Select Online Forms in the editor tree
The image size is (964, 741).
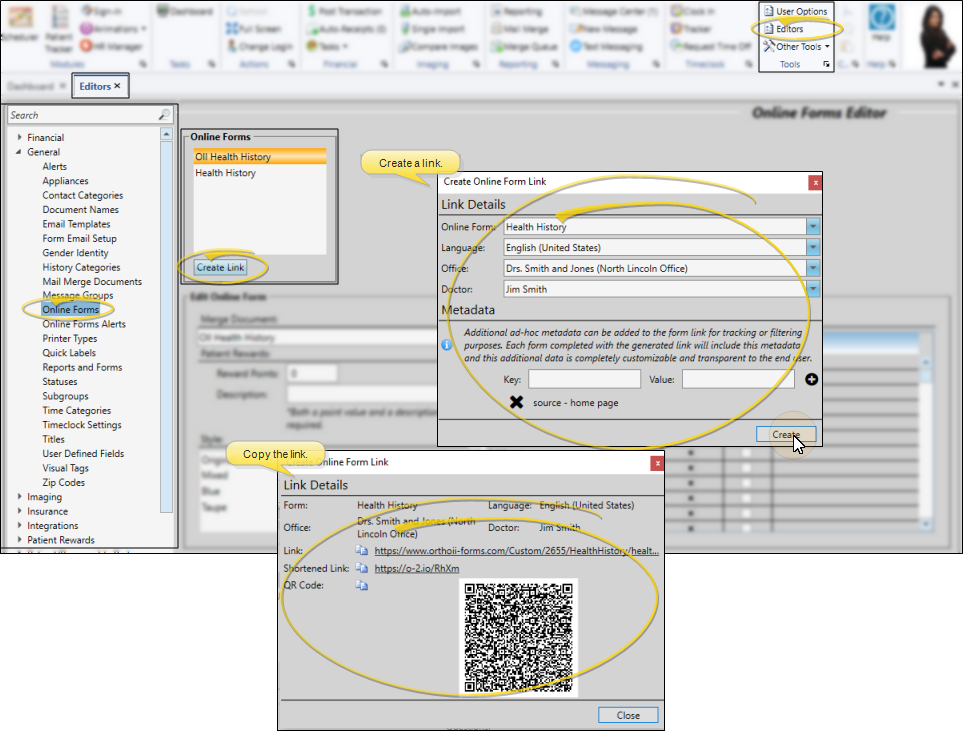tap(70, 310)
